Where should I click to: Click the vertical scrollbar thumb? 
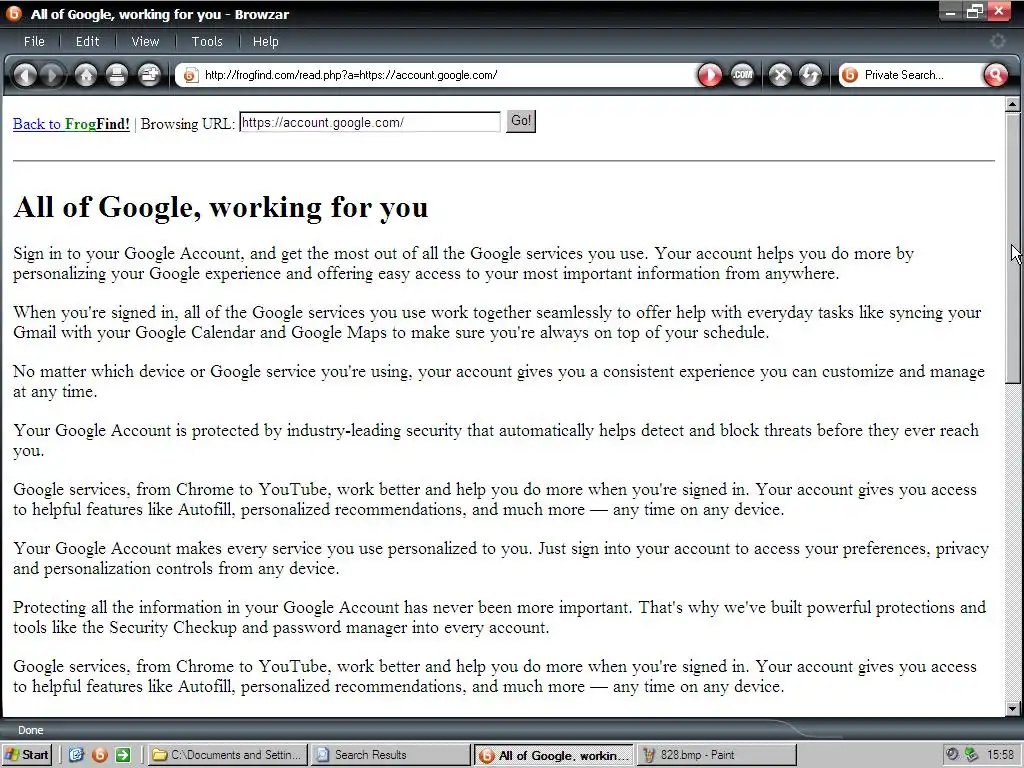point(1013,247)
